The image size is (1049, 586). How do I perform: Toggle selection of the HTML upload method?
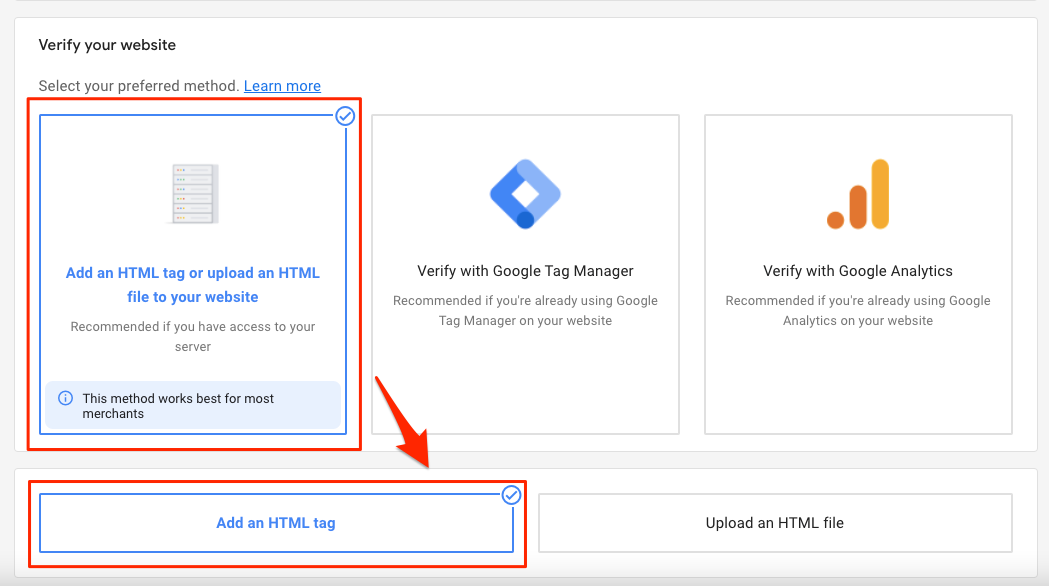point(775,523)
